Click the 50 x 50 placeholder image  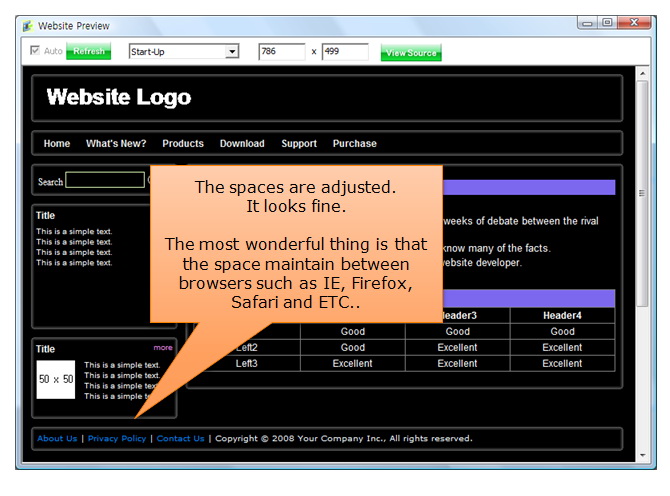coord(56,380)
